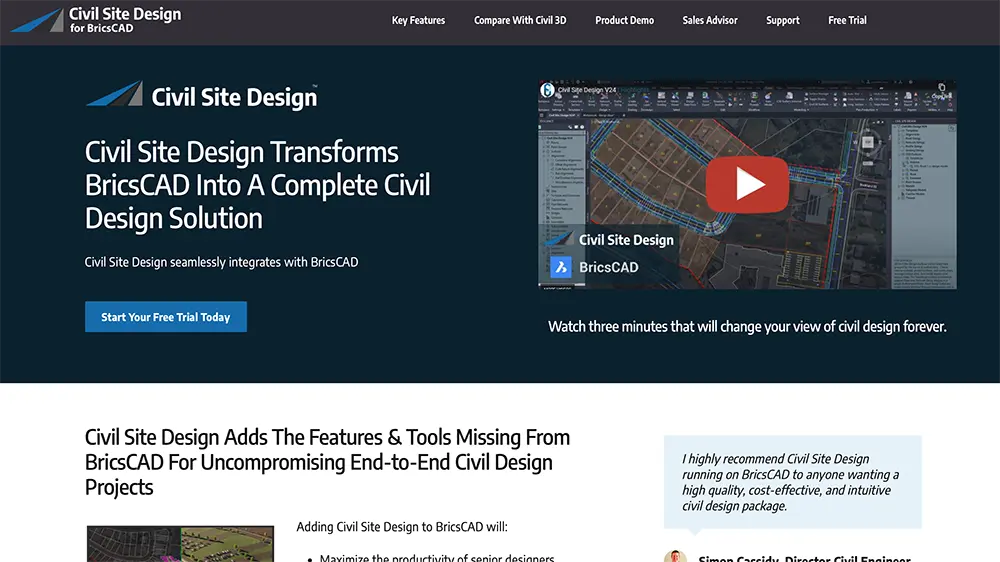Click the Civil Site Design for BricsCAD header logo
1000x562 pixels.
click(96, 20)
